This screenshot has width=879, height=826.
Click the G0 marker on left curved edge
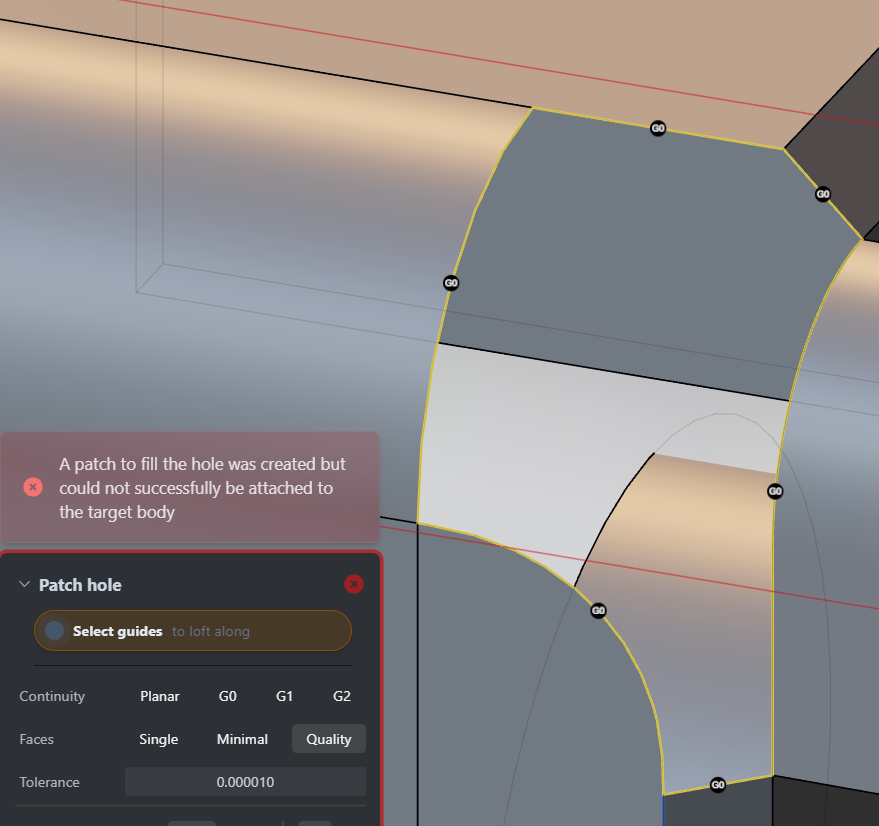(451, 283)
